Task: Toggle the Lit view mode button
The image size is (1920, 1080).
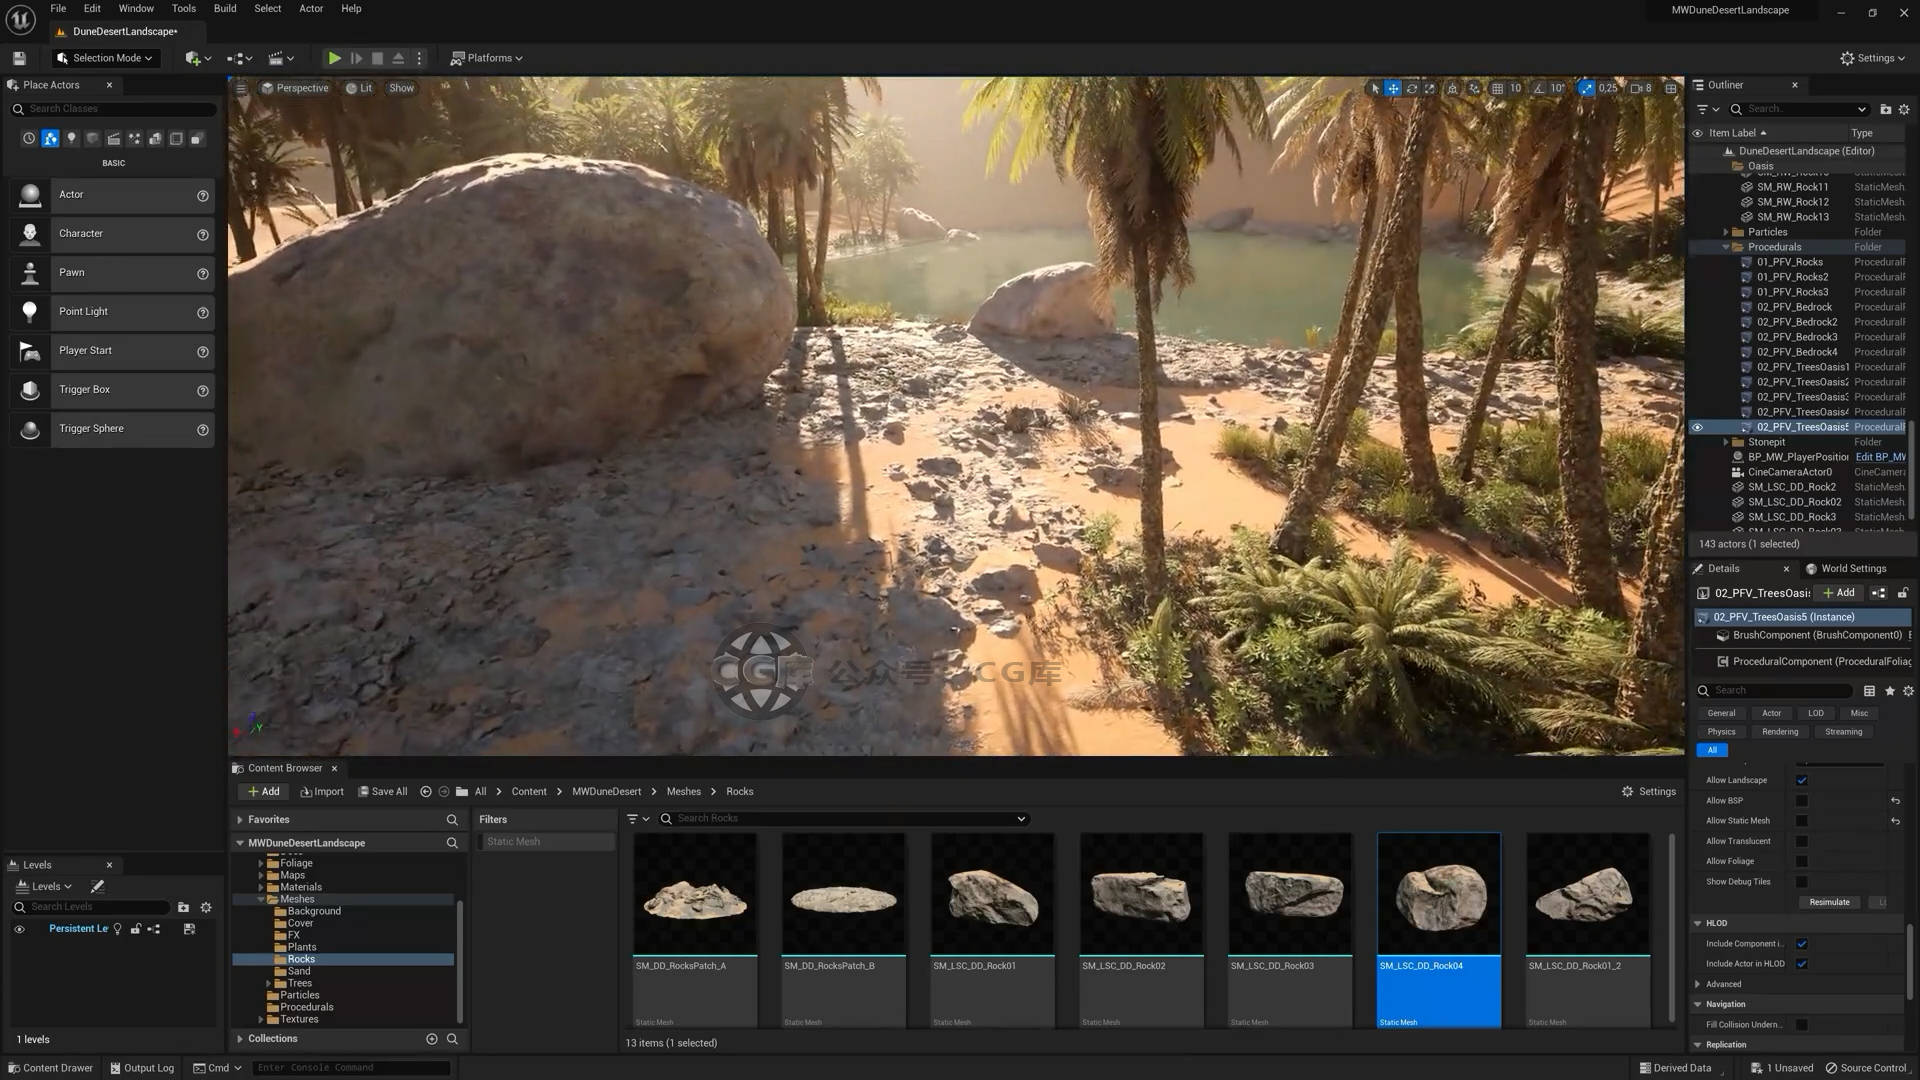Action: pyautogui.click(x=359, y=88)
